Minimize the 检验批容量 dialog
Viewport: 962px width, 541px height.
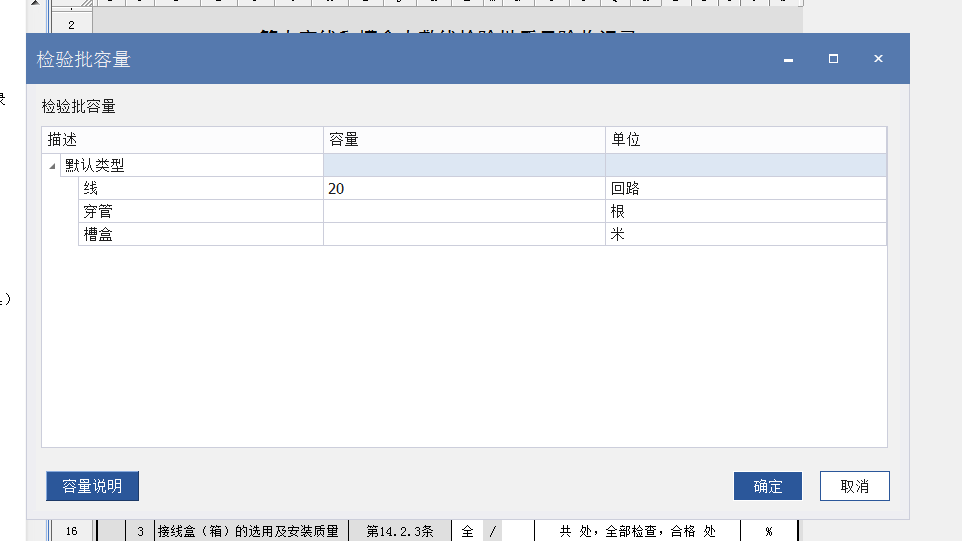coord(788,59)
